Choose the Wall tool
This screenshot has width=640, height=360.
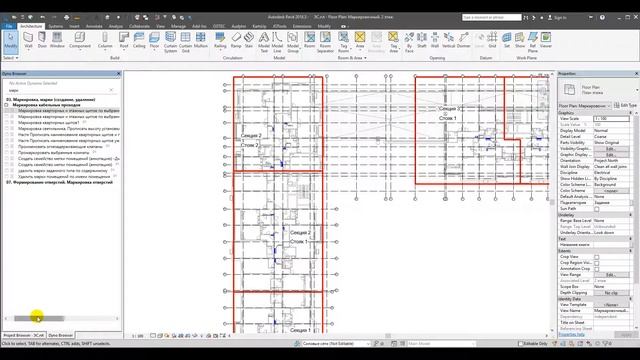coord(28,41)
